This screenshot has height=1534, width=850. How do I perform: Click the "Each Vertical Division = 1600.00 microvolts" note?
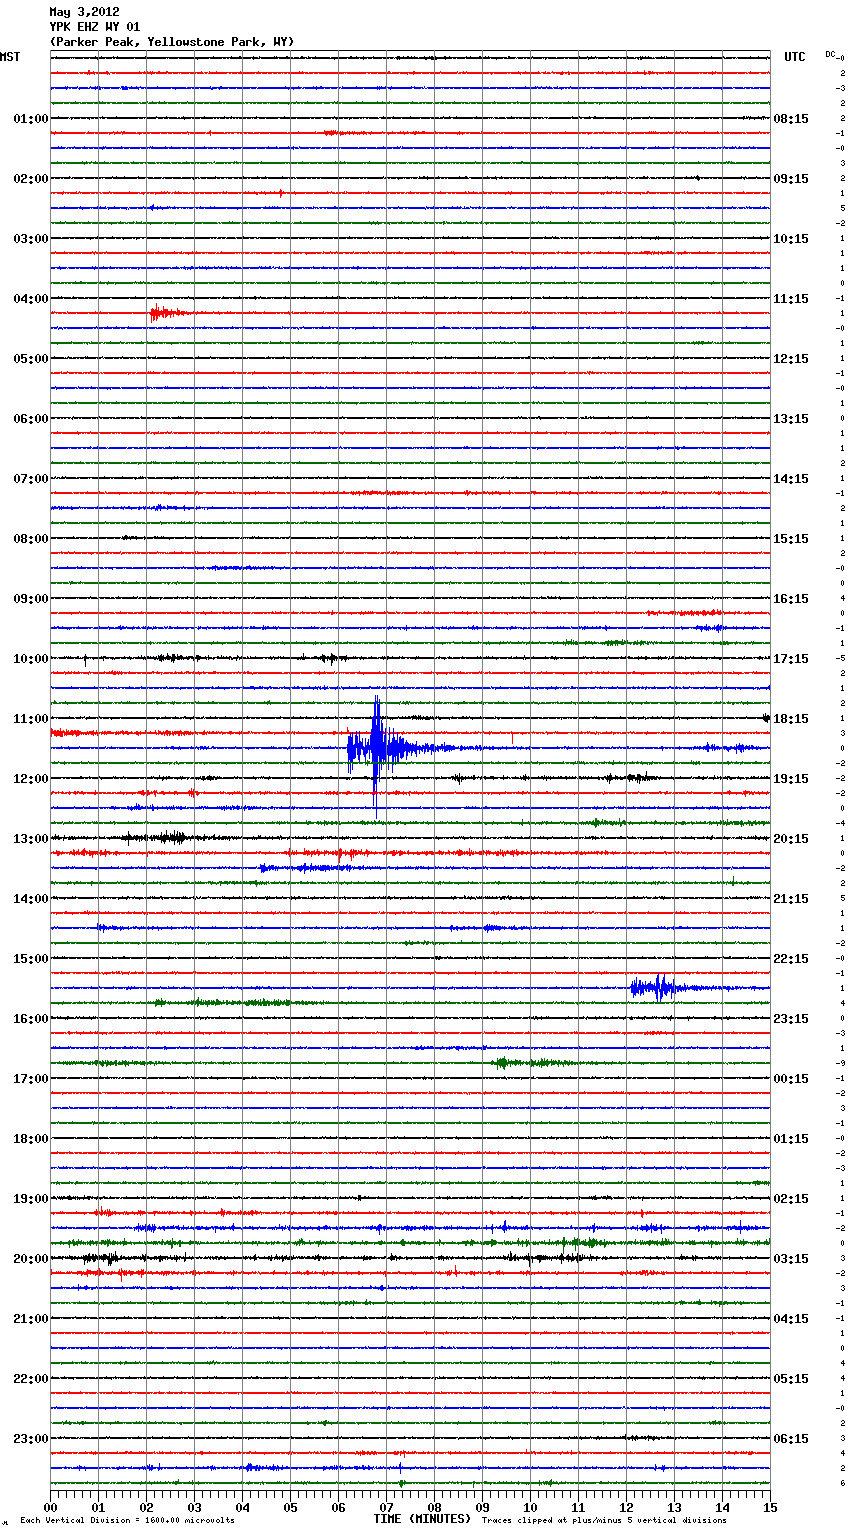click(127, 1520)
